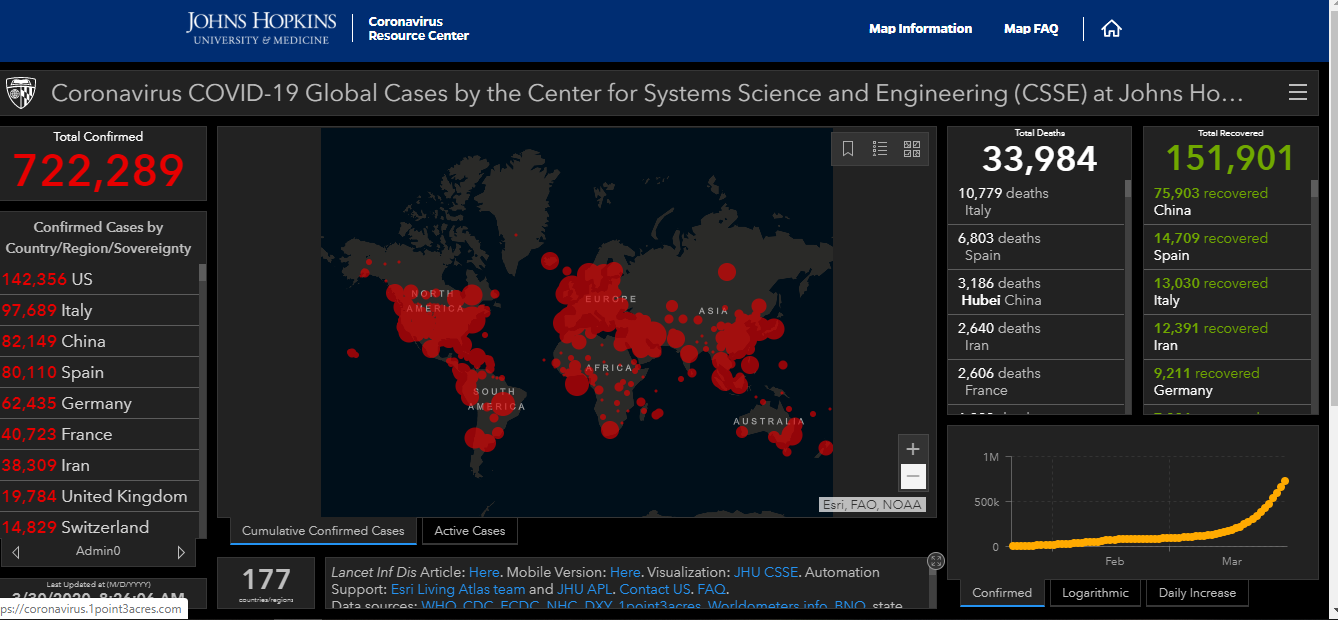Click the '9,211 recovered Germany' entry

(x=1227, y=382)
